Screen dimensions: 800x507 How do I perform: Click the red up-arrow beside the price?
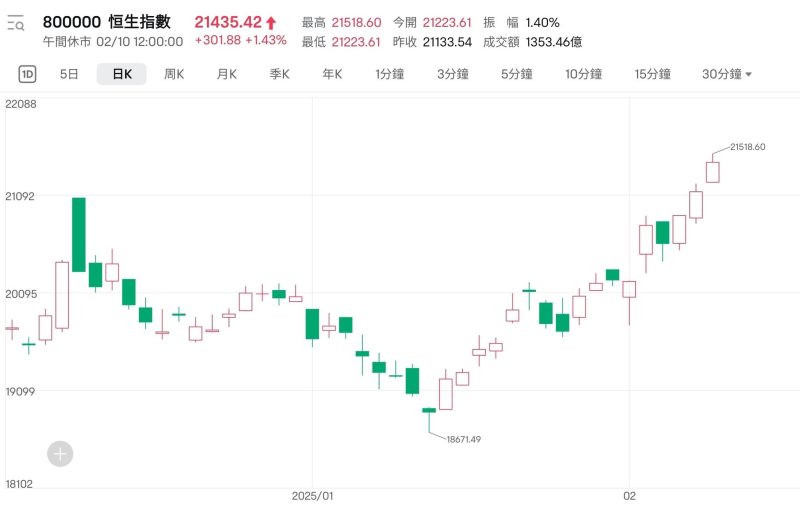[x=270, y=22]
